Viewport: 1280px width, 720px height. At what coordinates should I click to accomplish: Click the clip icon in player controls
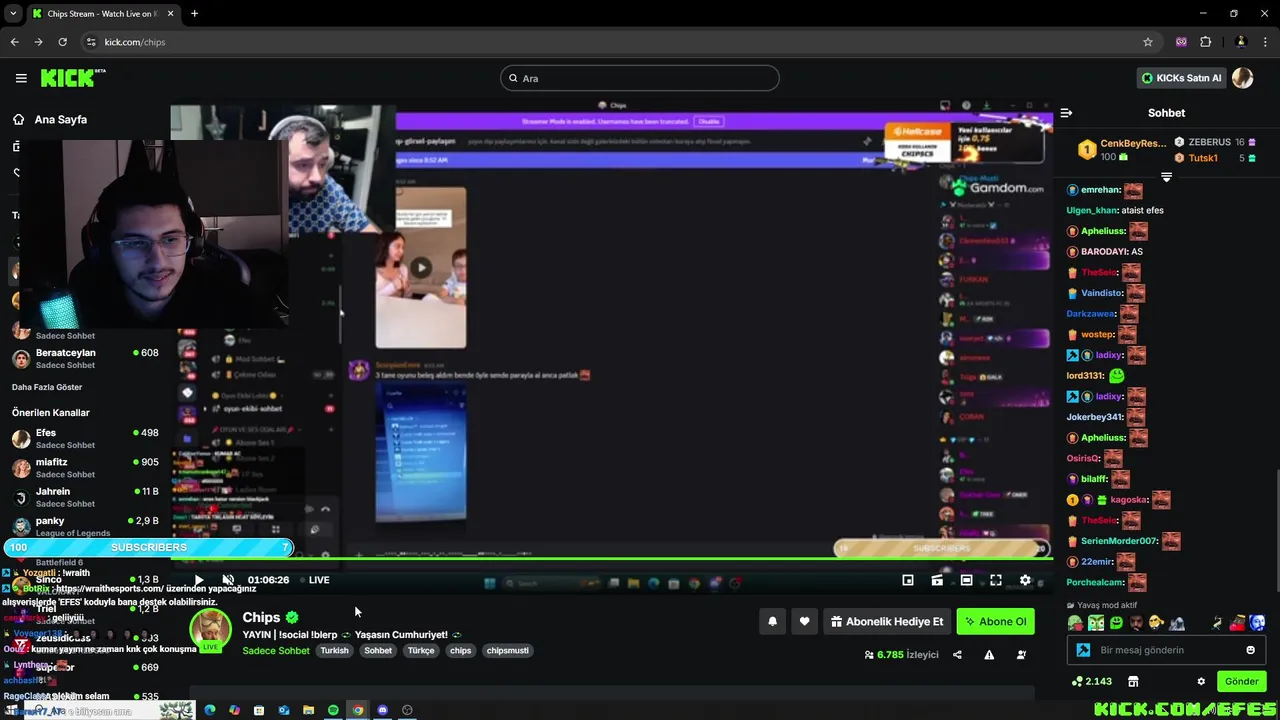[x=937, y=580]
